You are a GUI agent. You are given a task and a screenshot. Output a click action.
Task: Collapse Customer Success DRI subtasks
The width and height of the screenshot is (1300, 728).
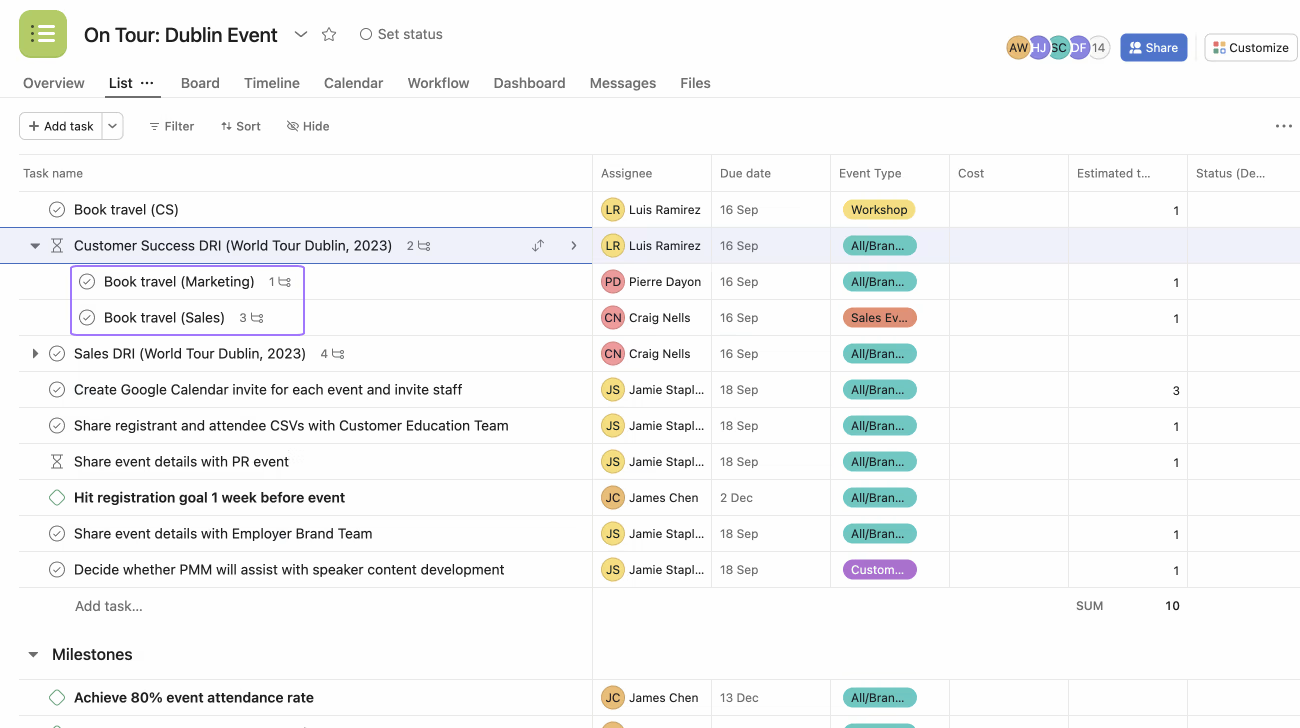point(35,245)
